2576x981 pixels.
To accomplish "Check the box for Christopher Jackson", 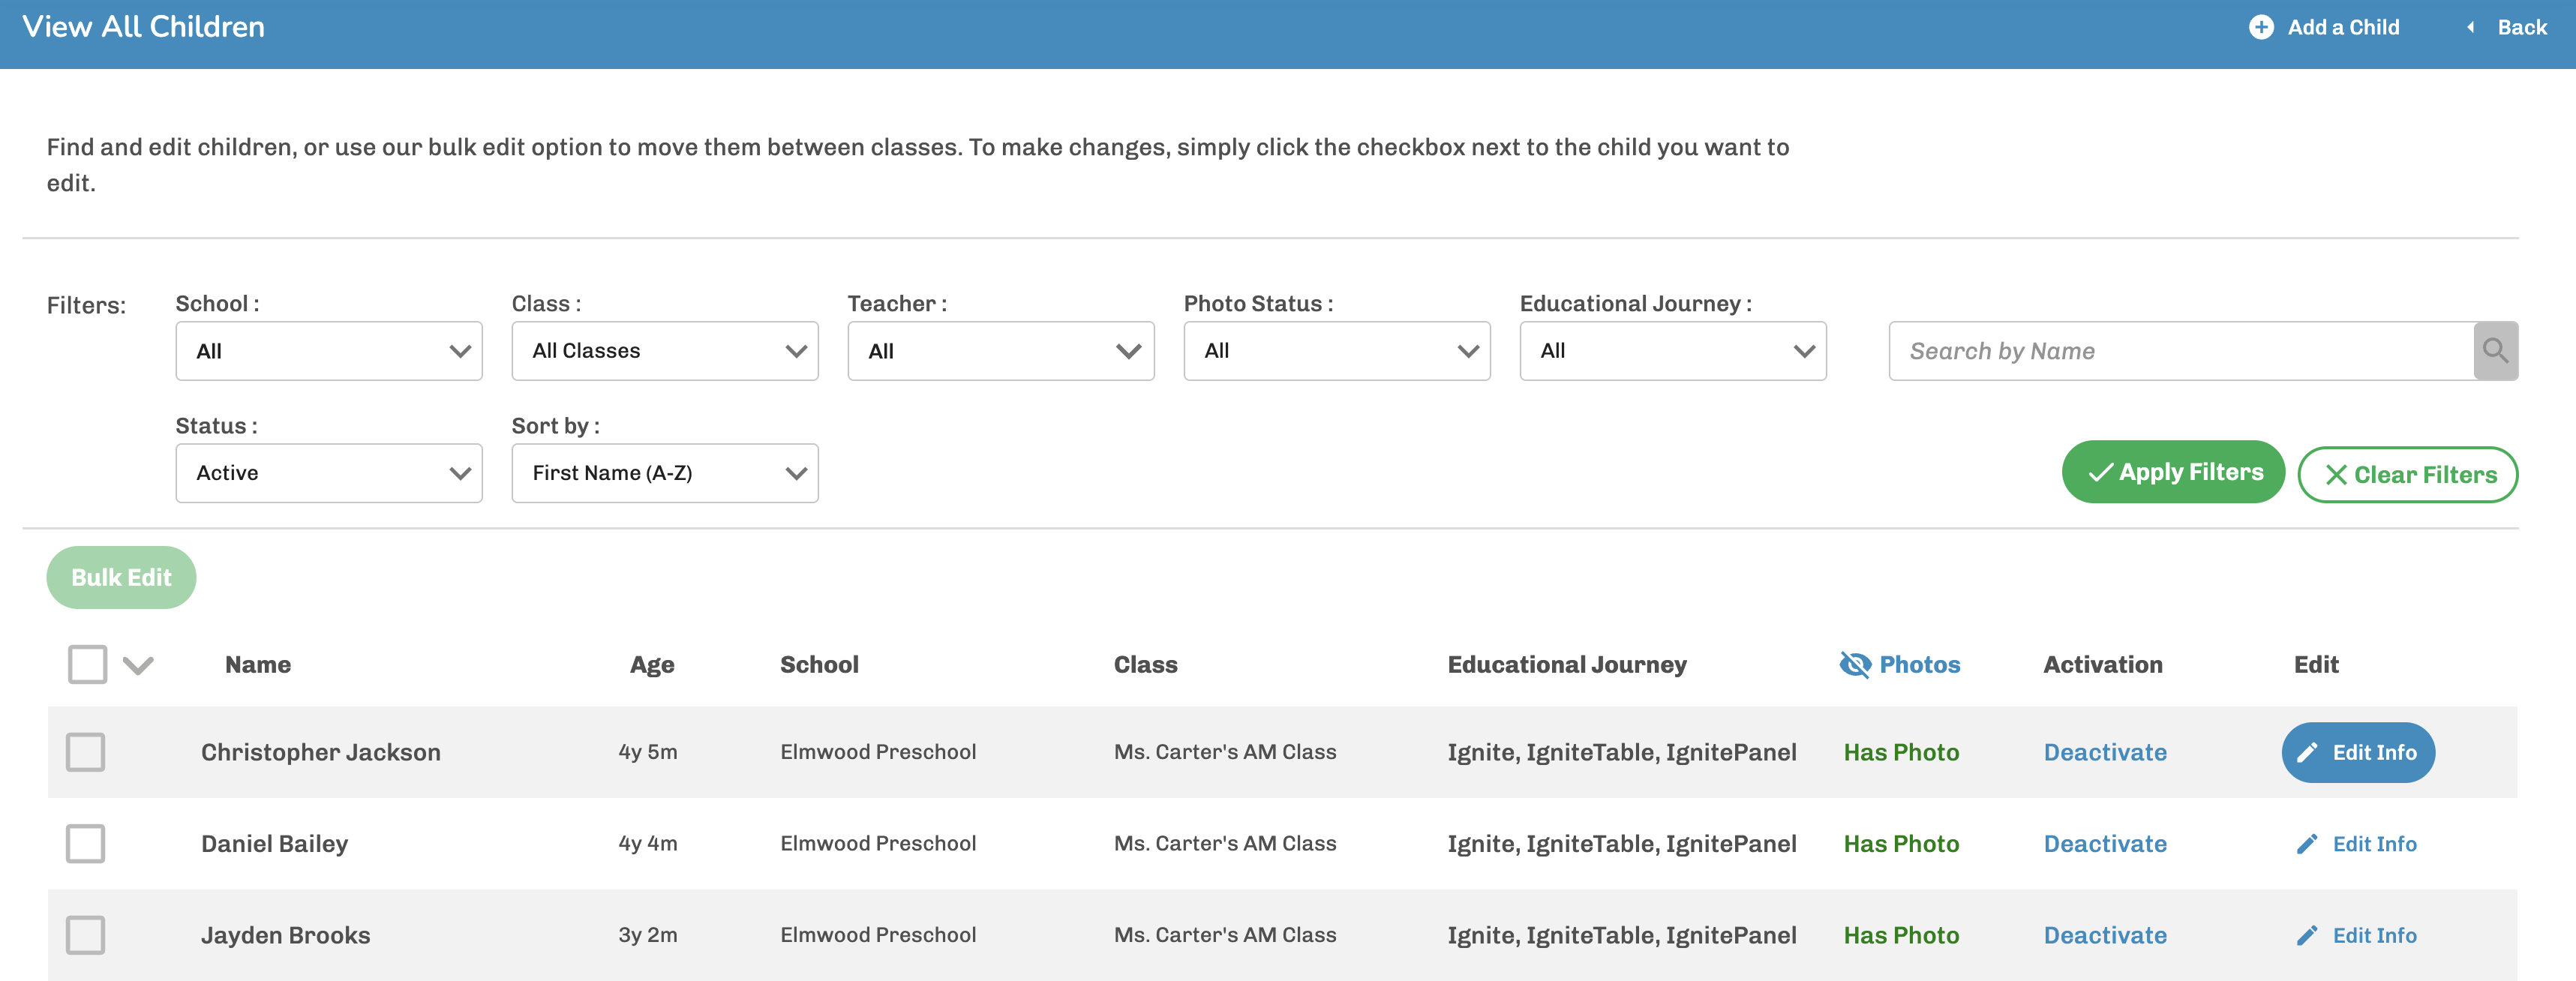I will pos(85,752).
